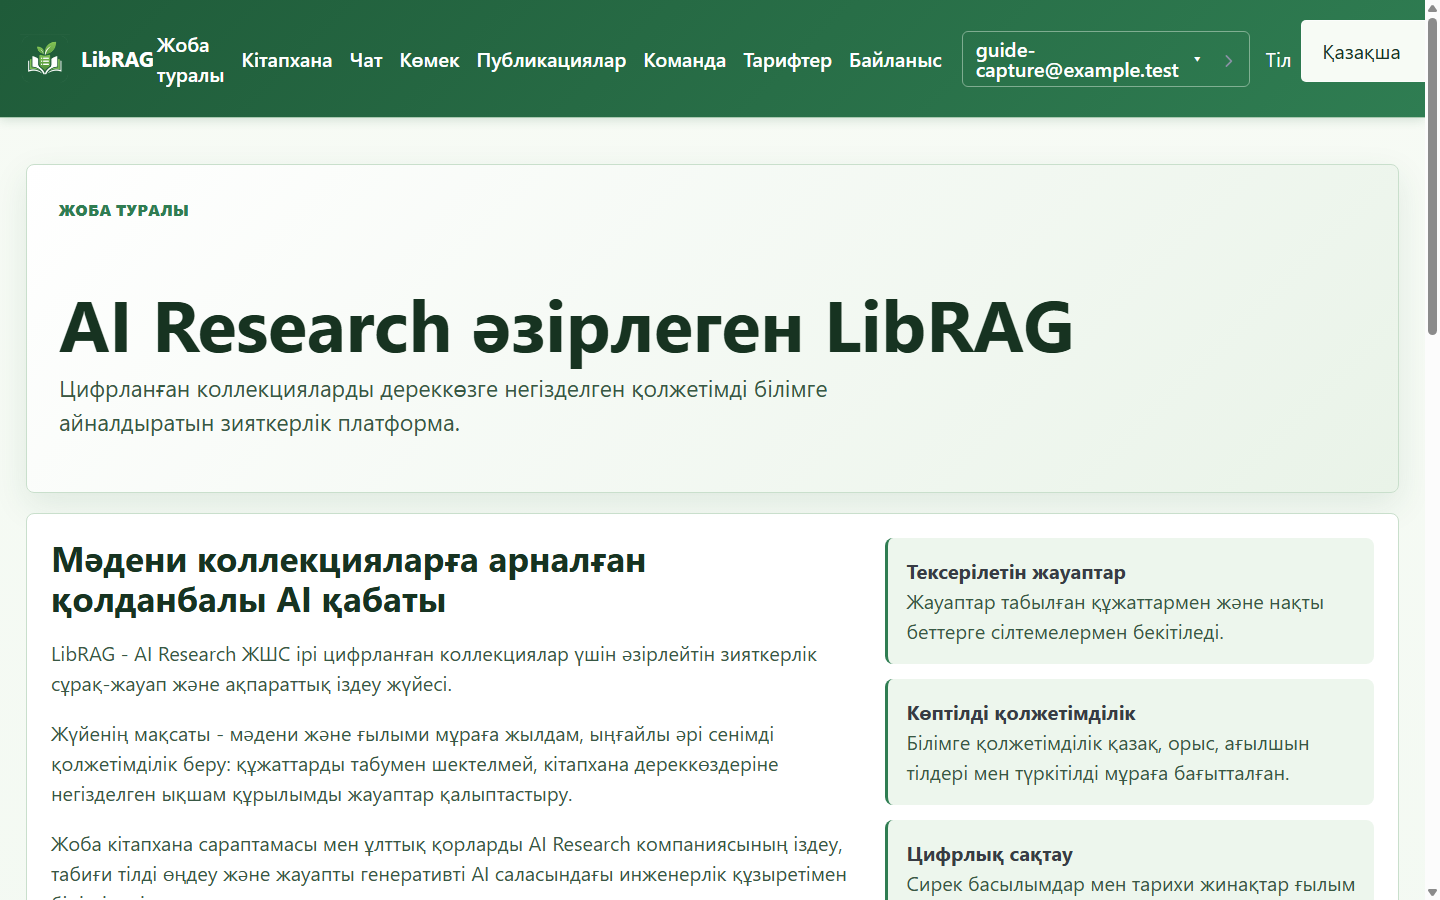Click the right chevron beside the account email
This screenshot has height=900, width=1440.
[1229, 60]
